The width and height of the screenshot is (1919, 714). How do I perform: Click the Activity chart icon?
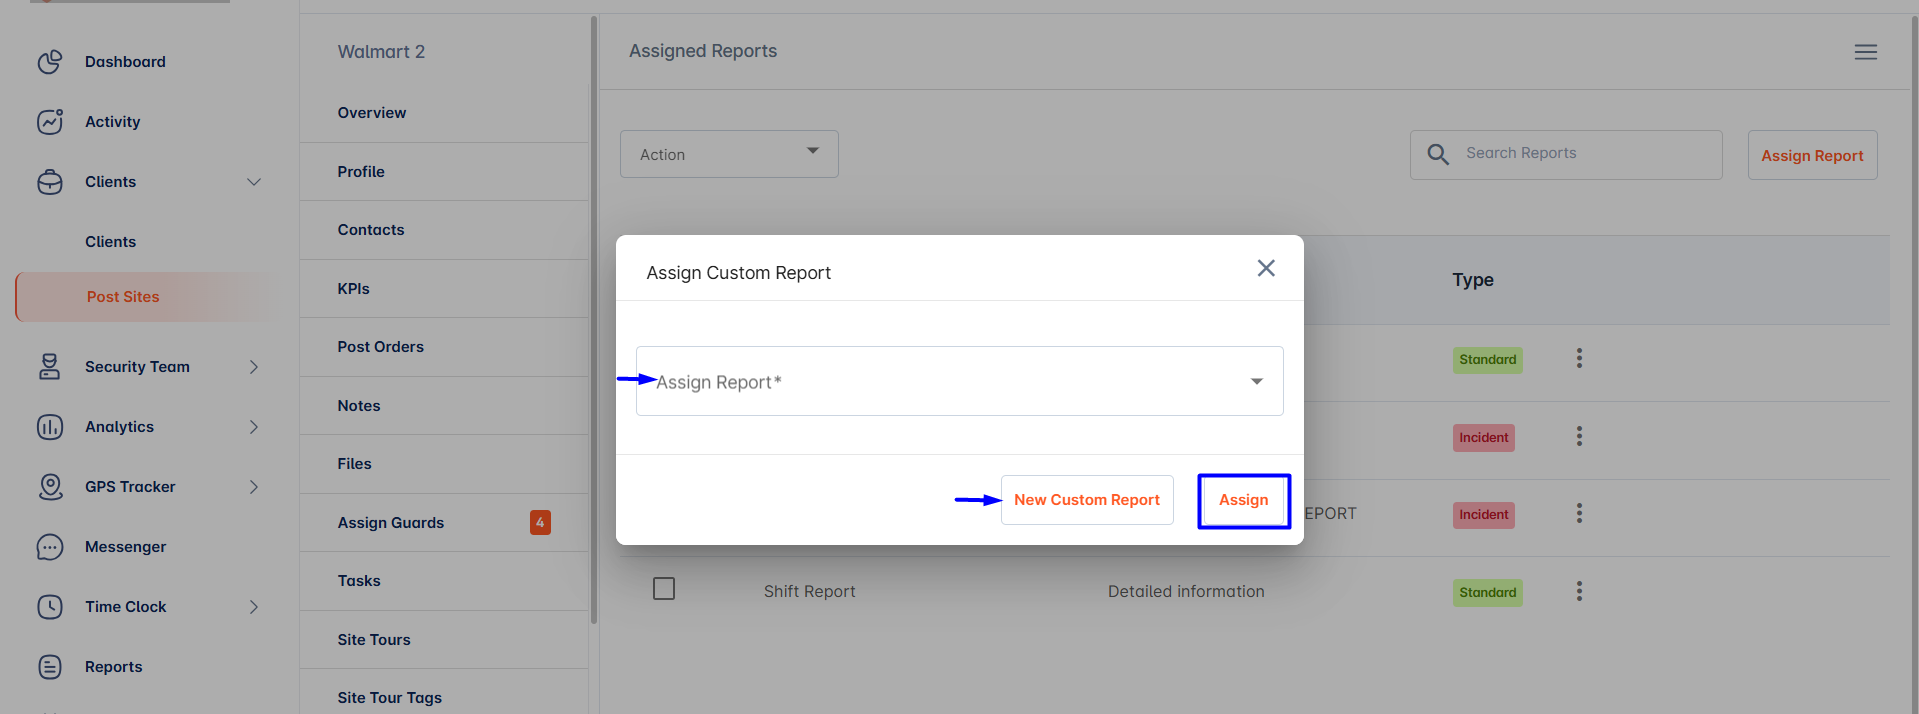tap(50, 122)
